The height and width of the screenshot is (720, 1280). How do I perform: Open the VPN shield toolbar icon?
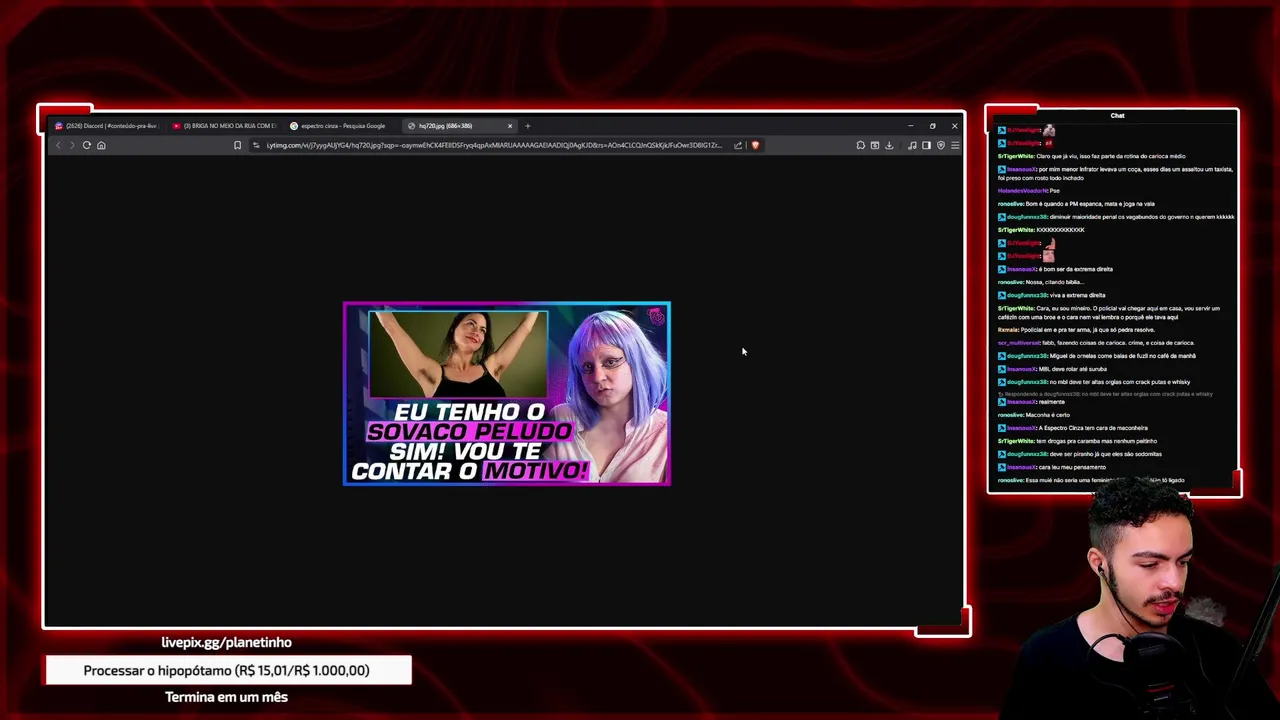[940, 145]
